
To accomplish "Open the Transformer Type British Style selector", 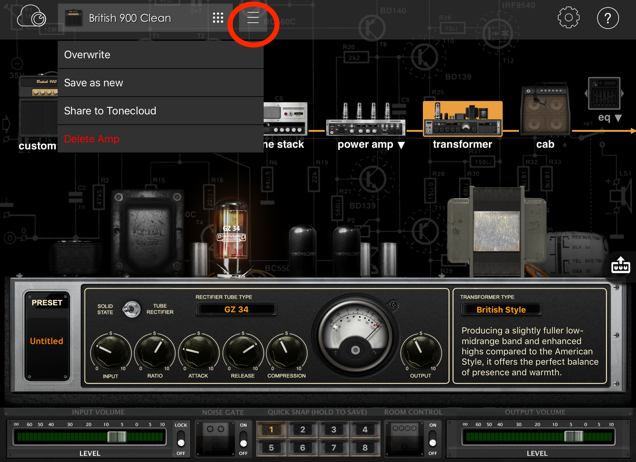I will click(501, 310).
